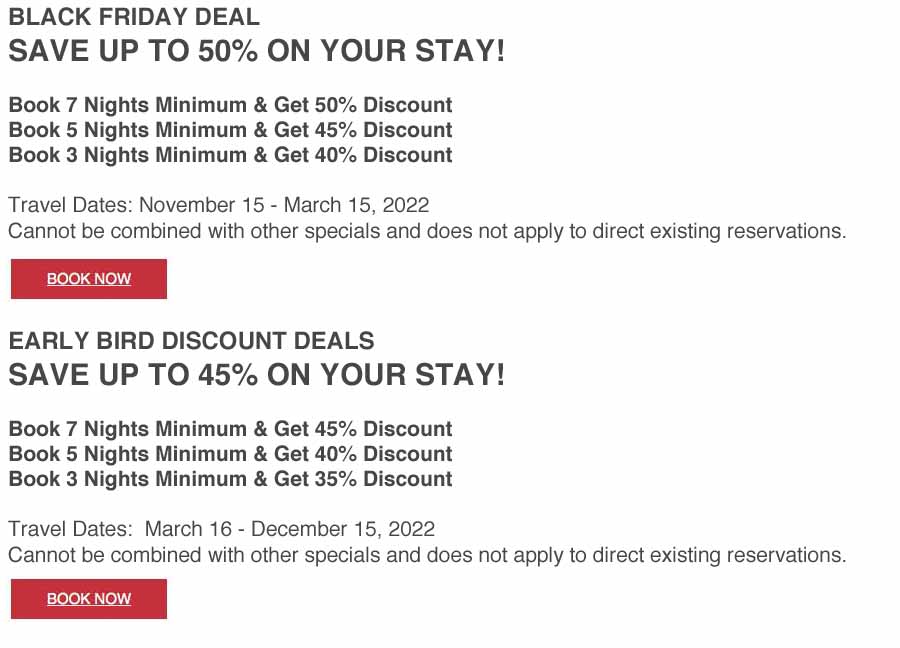Image resolution: width=900 pixels, height=648 pixels.
Task: Click the first 'Cannot be combined' disclaimer
Action: (427, 231)
